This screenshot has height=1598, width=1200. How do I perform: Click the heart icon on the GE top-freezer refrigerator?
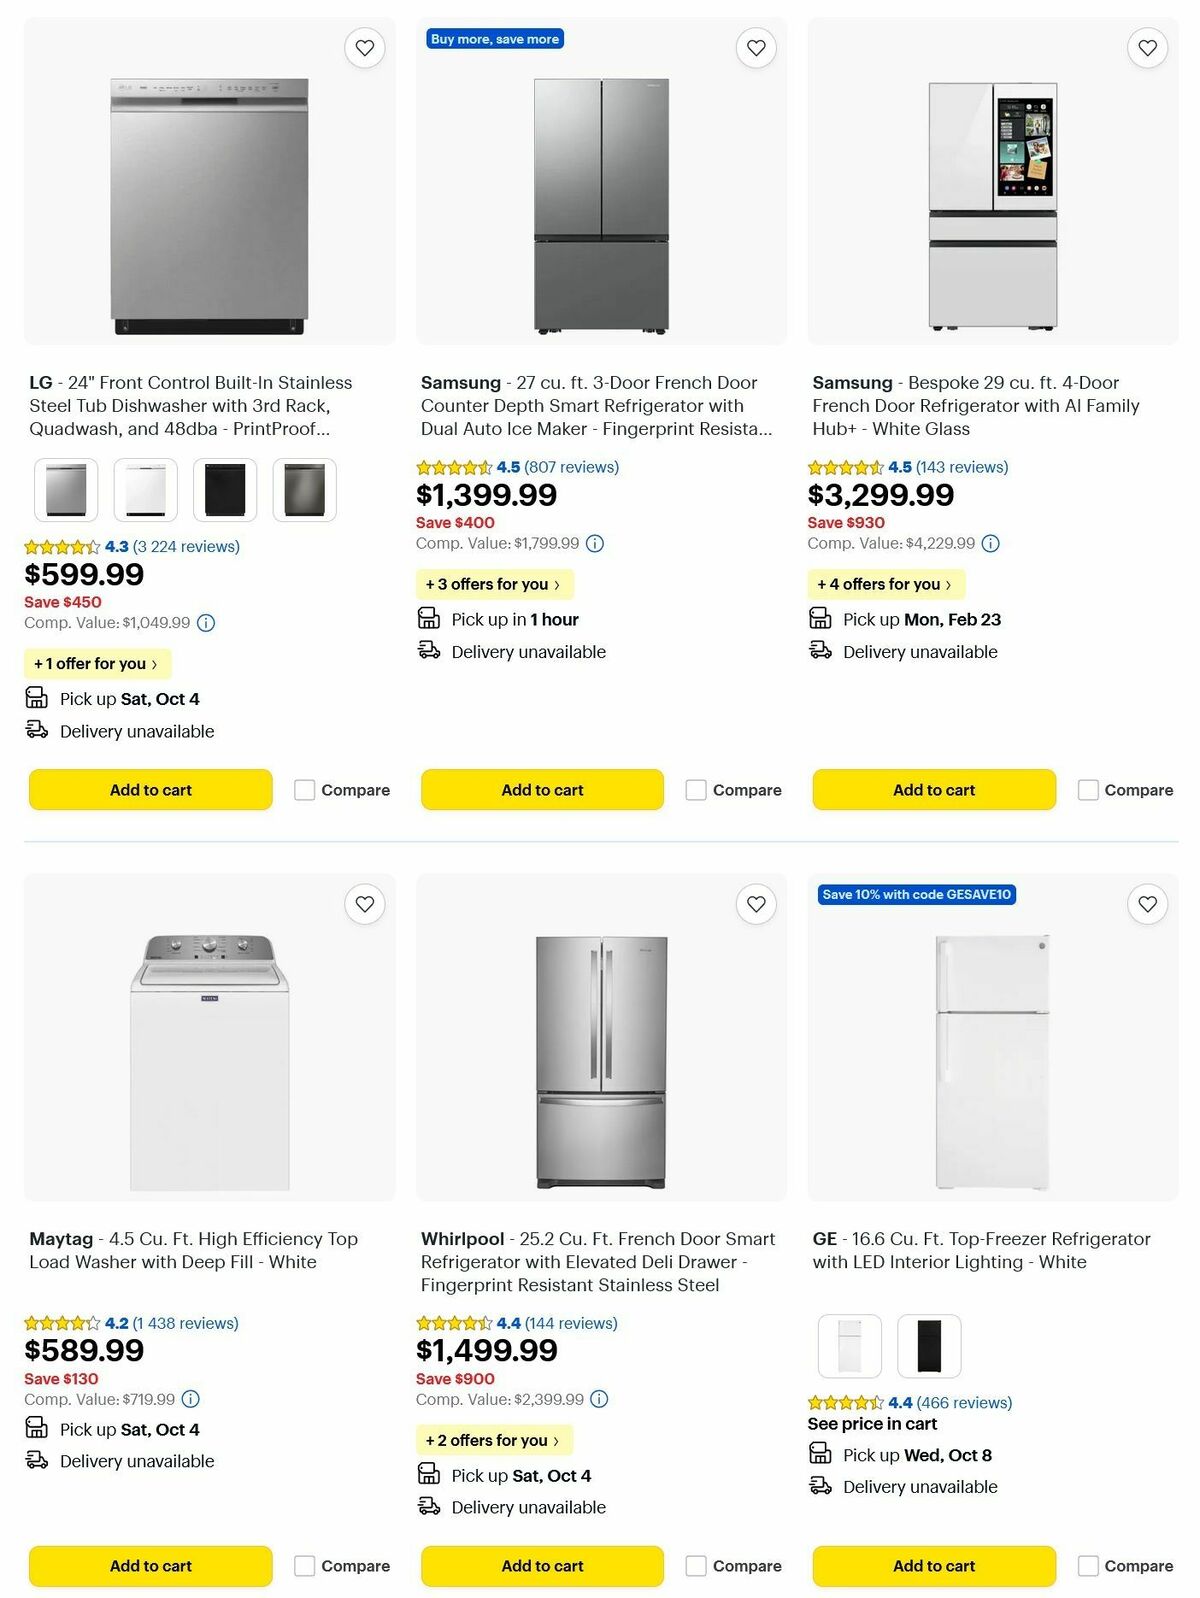(x=1147, y=903)
